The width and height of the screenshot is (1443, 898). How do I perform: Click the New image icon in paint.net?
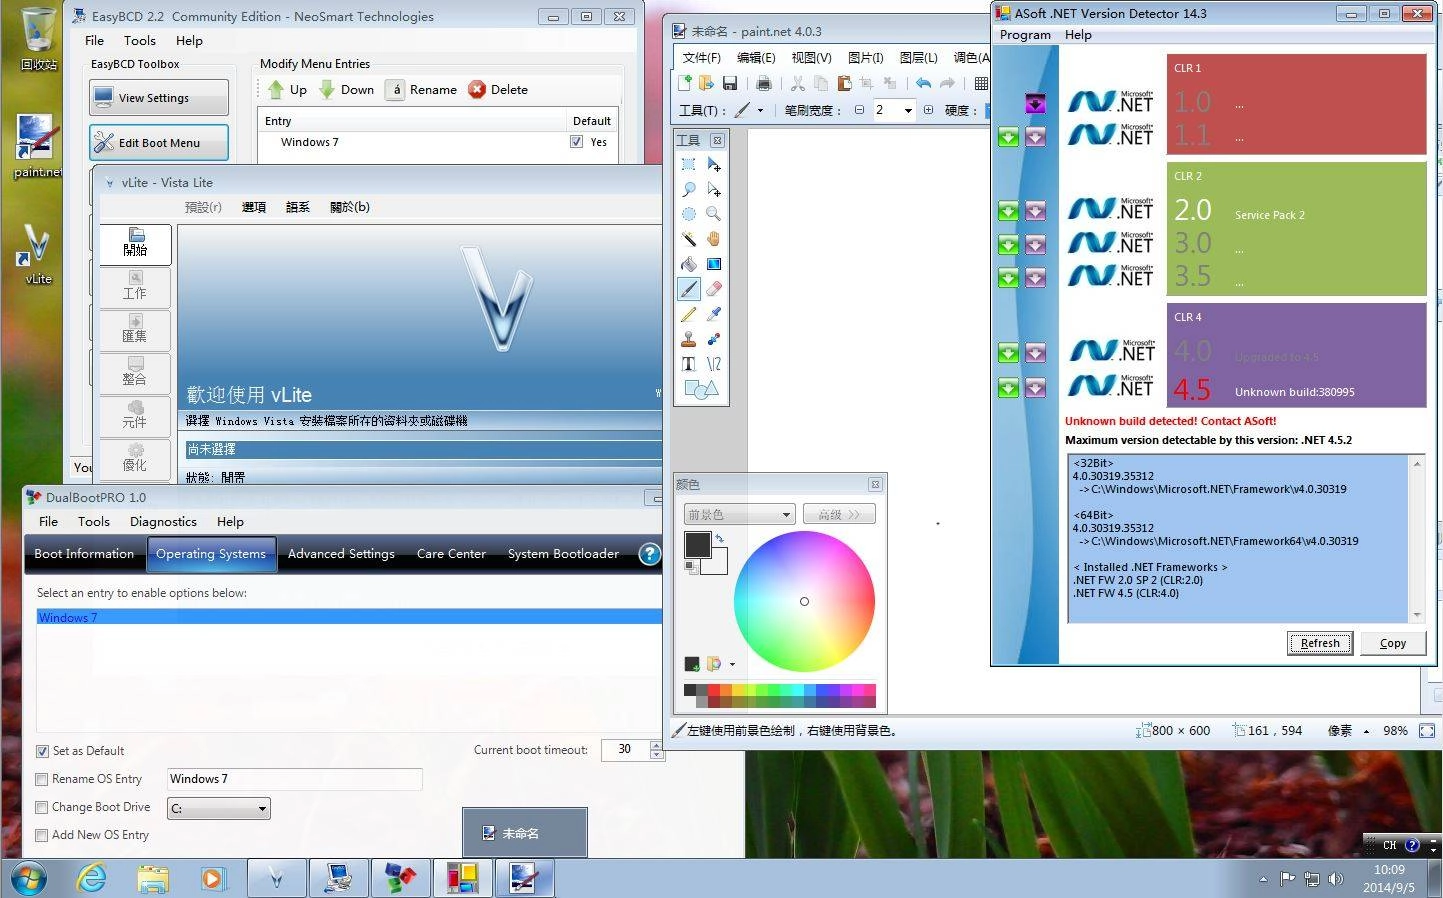(685, 83)
